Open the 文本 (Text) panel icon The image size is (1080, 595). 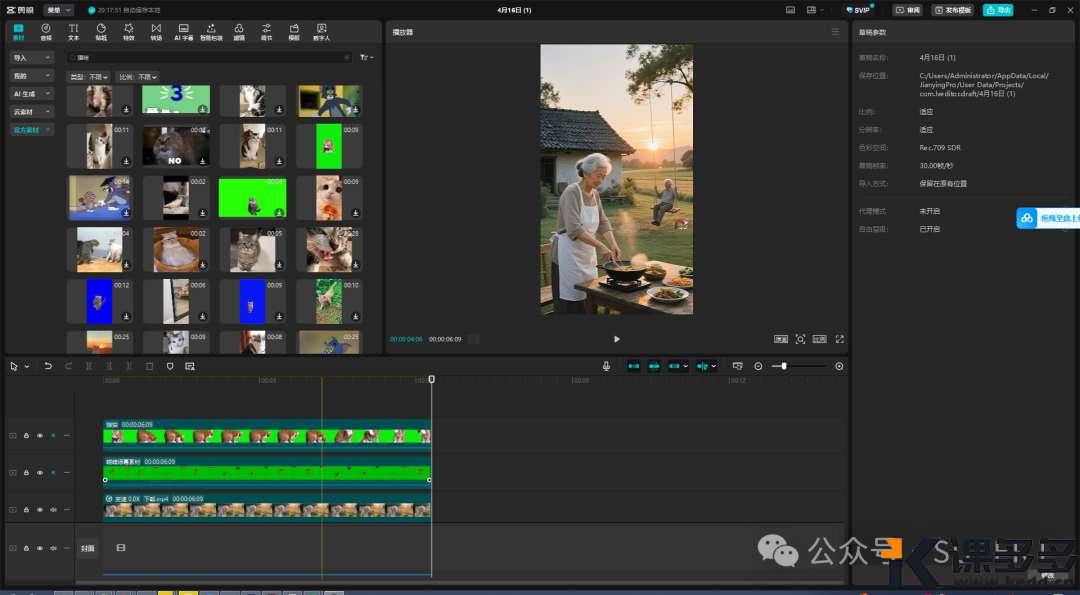pos(73,32)
